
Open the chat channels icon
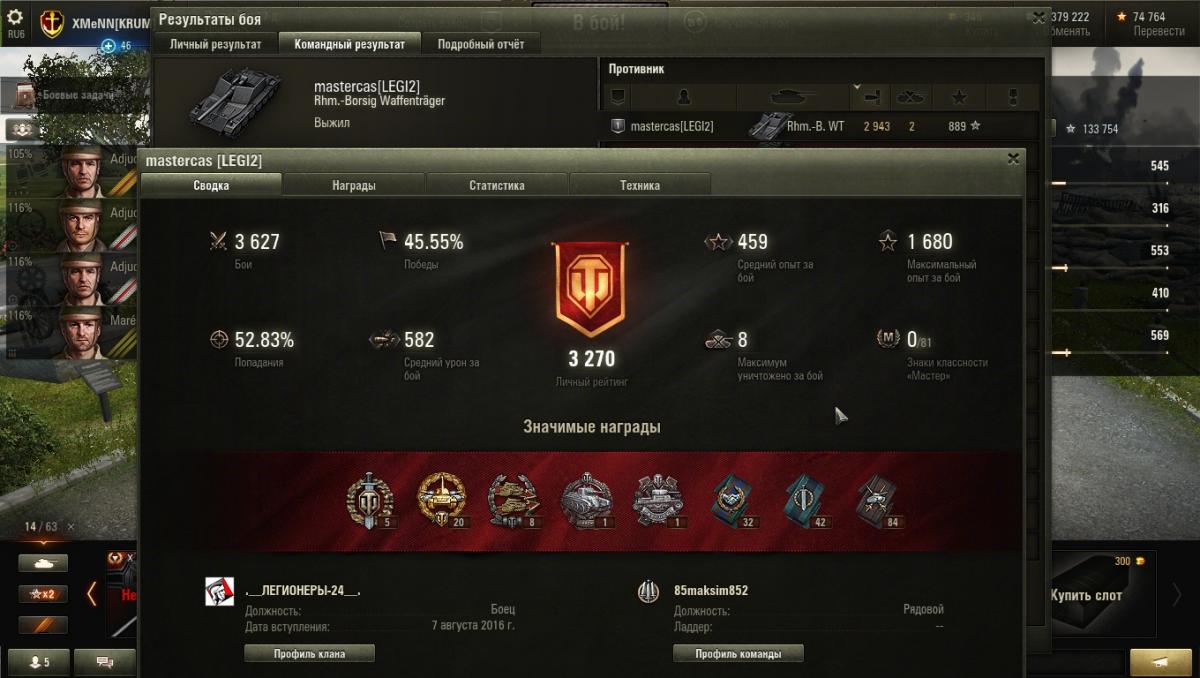point(104,662)
